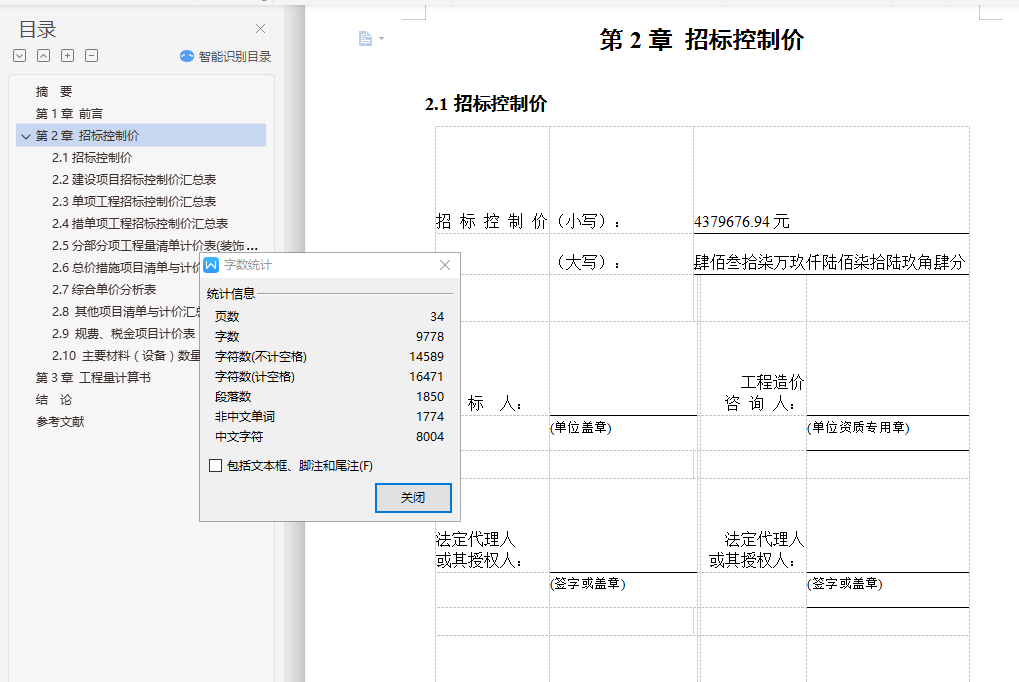Enable 包括文本框、脚注和尾注 checkbox
The image size is (1019, 682).
(x=215, y=466)
